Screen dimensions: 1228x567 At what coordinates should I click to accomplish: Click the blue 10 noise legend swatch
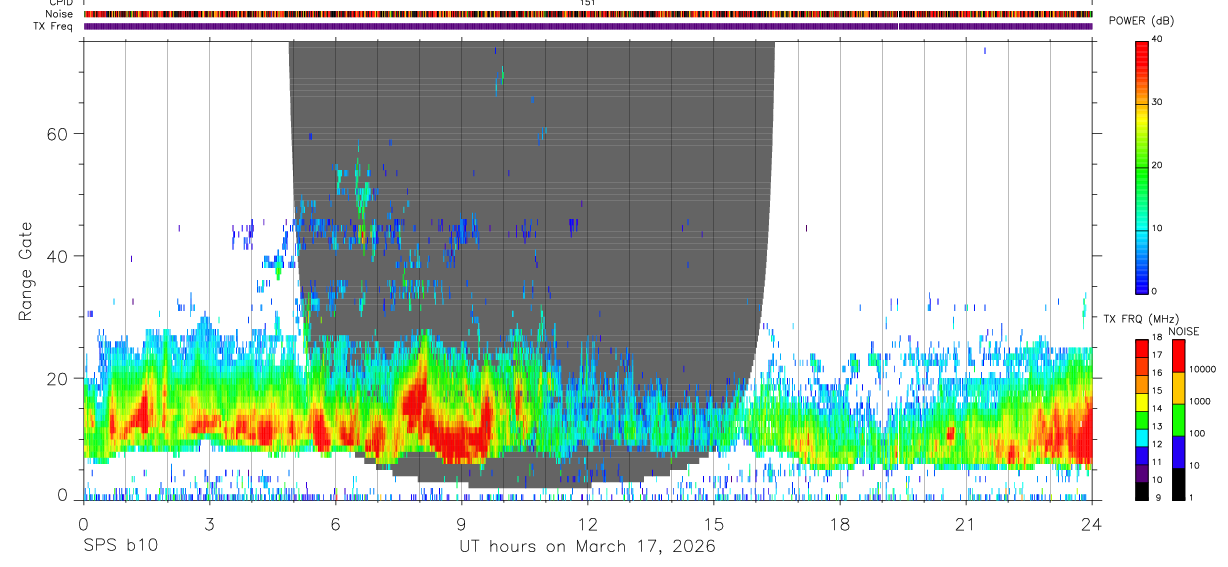1177,451
